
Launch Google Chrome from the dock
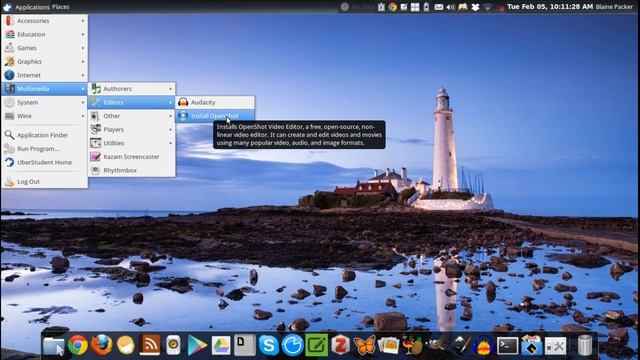point(78,345)
